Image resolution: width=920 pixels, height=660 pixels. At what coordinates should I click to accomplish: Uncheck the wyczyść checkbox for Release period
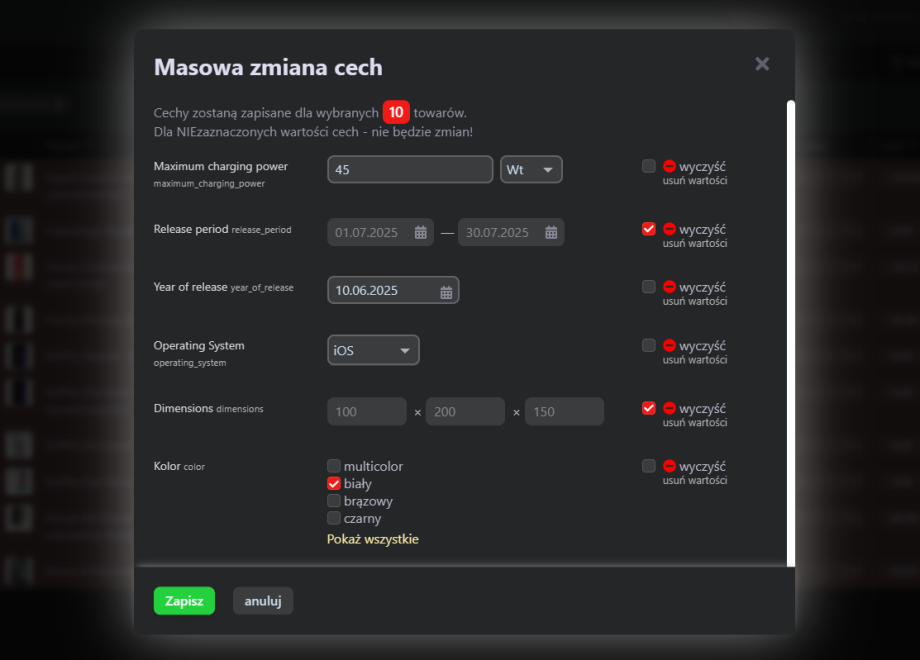tap(649, 229)
